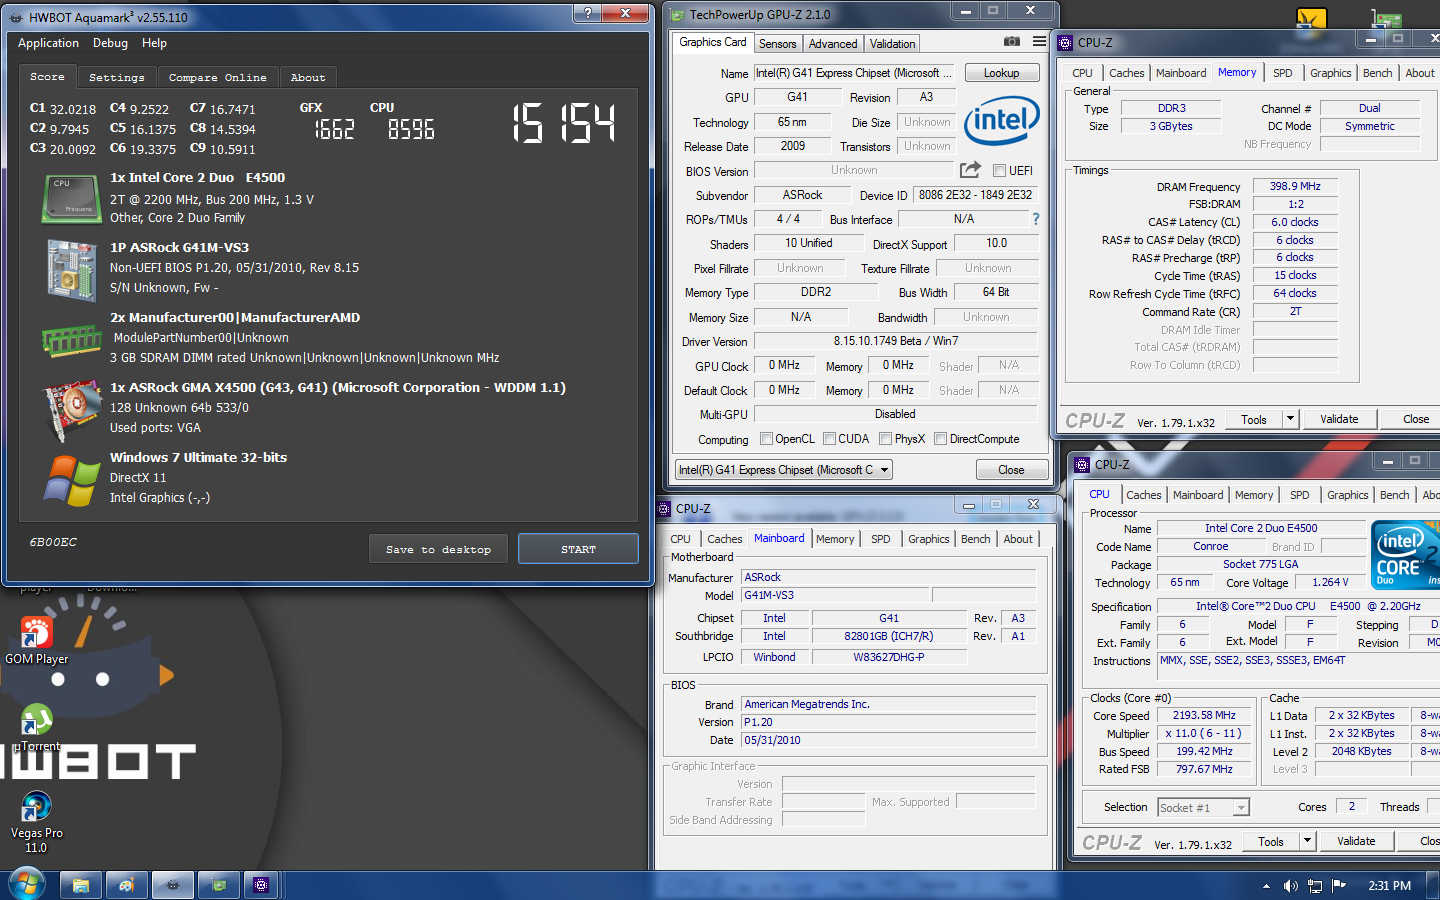Screen dimensions: 1440x900
Task: Click the Bus Interface question mark icon
Action: pos(1036,219)
